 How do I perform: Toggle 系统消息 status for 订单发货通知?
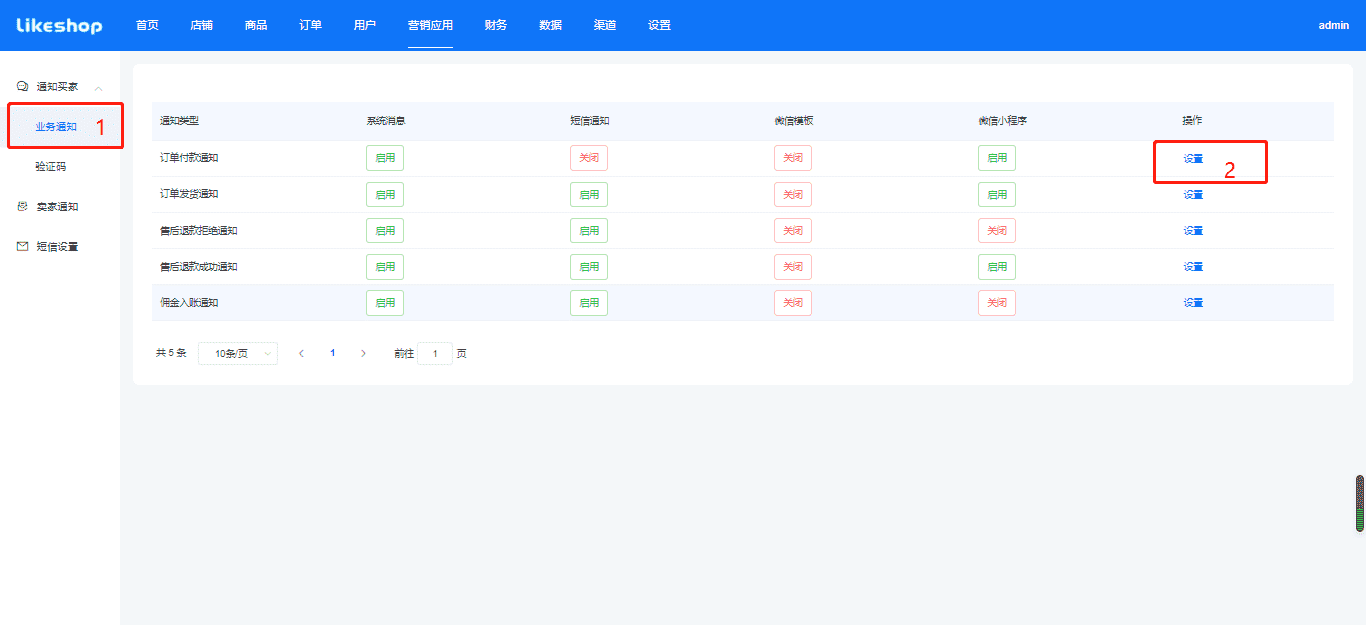pyautogui.click(x=385, y=194)
